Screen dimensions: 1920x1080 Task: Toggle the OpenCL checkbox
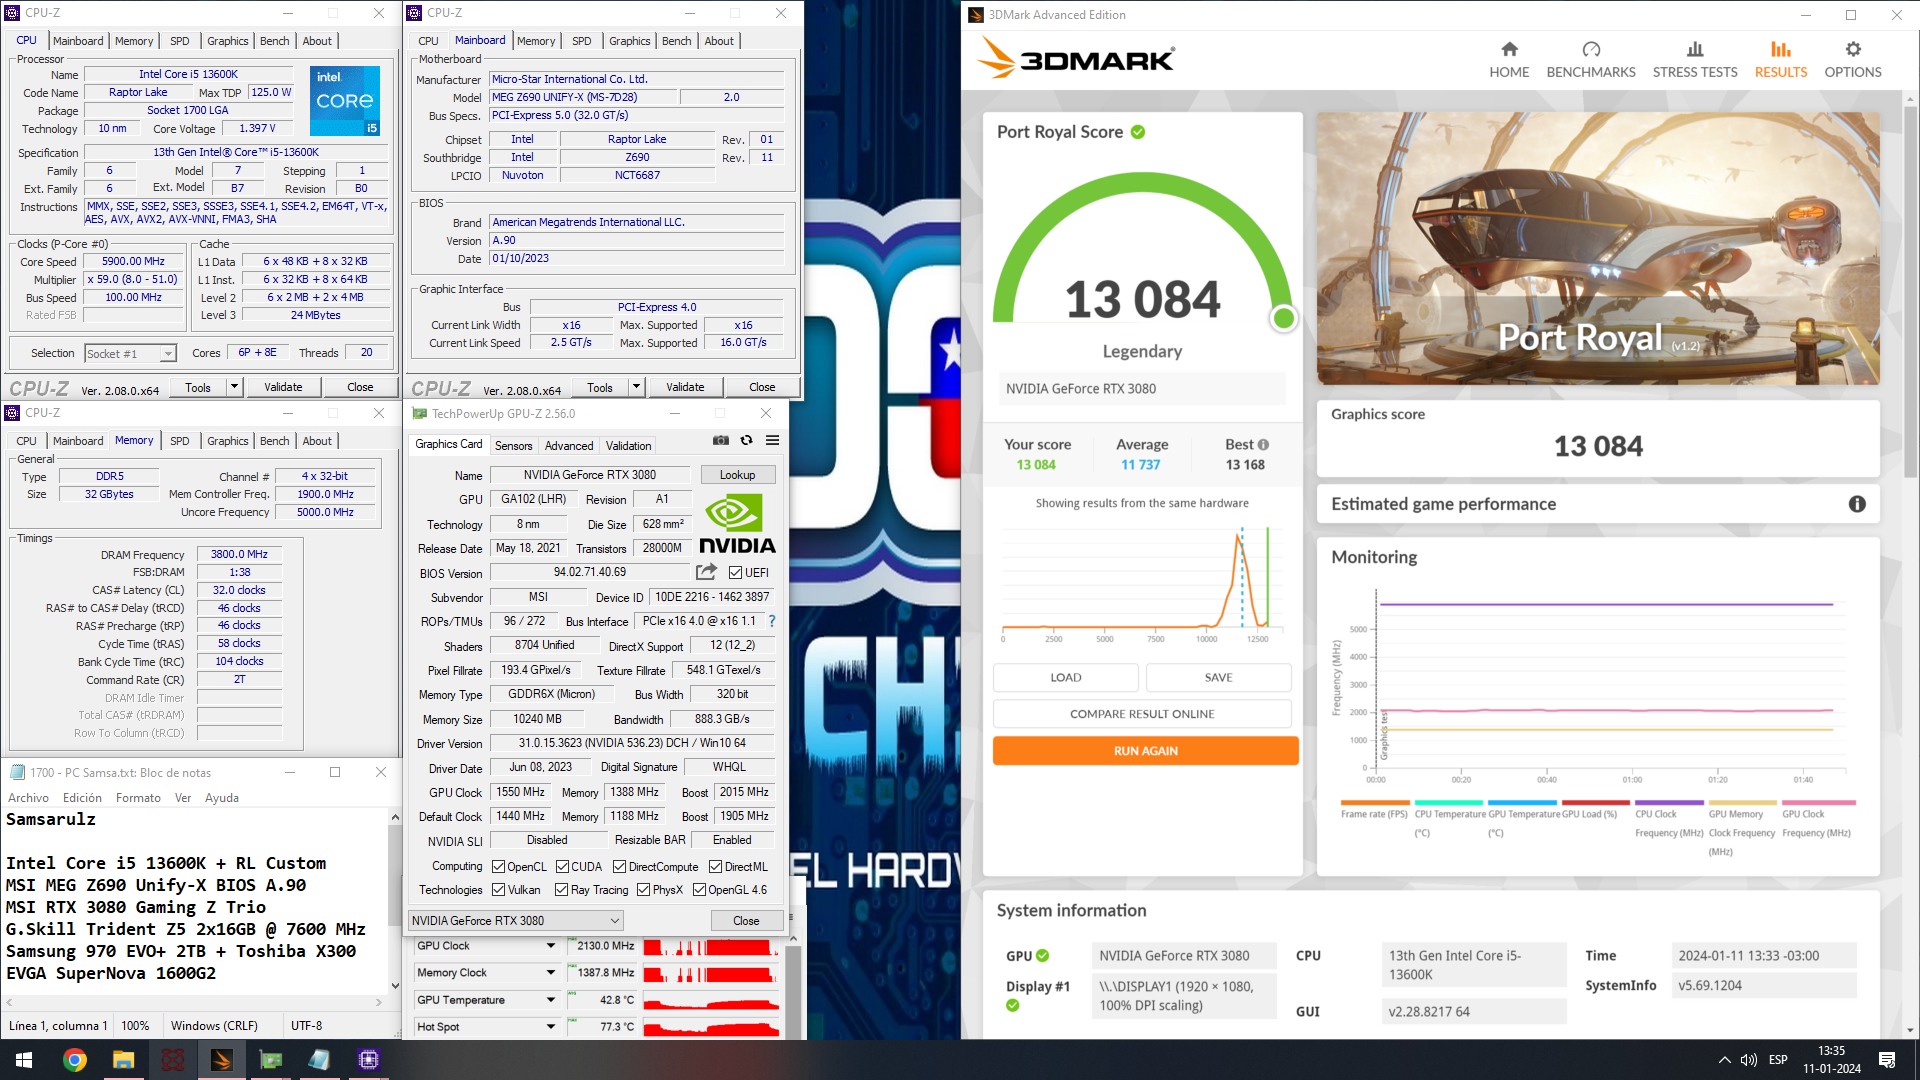498,867
